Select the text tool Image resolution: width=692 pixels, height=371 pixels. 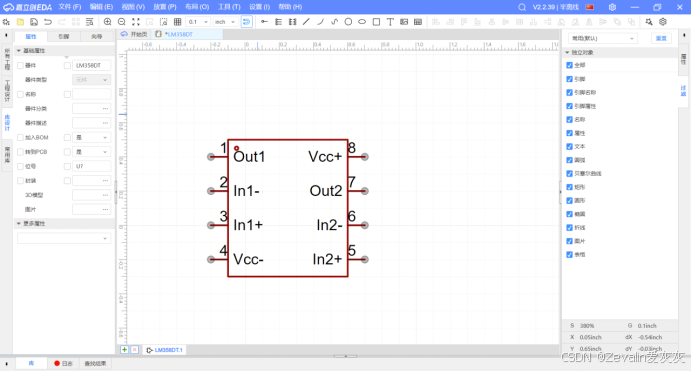(x=390, y=22)
